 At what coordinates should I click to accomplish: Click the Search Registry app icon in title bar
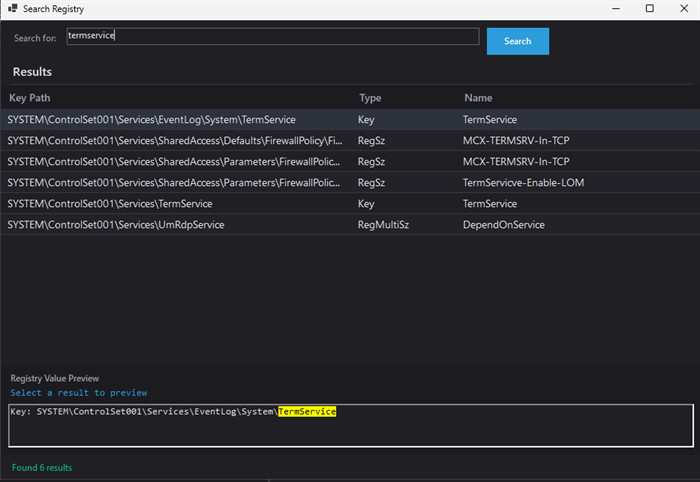point(13,9)
